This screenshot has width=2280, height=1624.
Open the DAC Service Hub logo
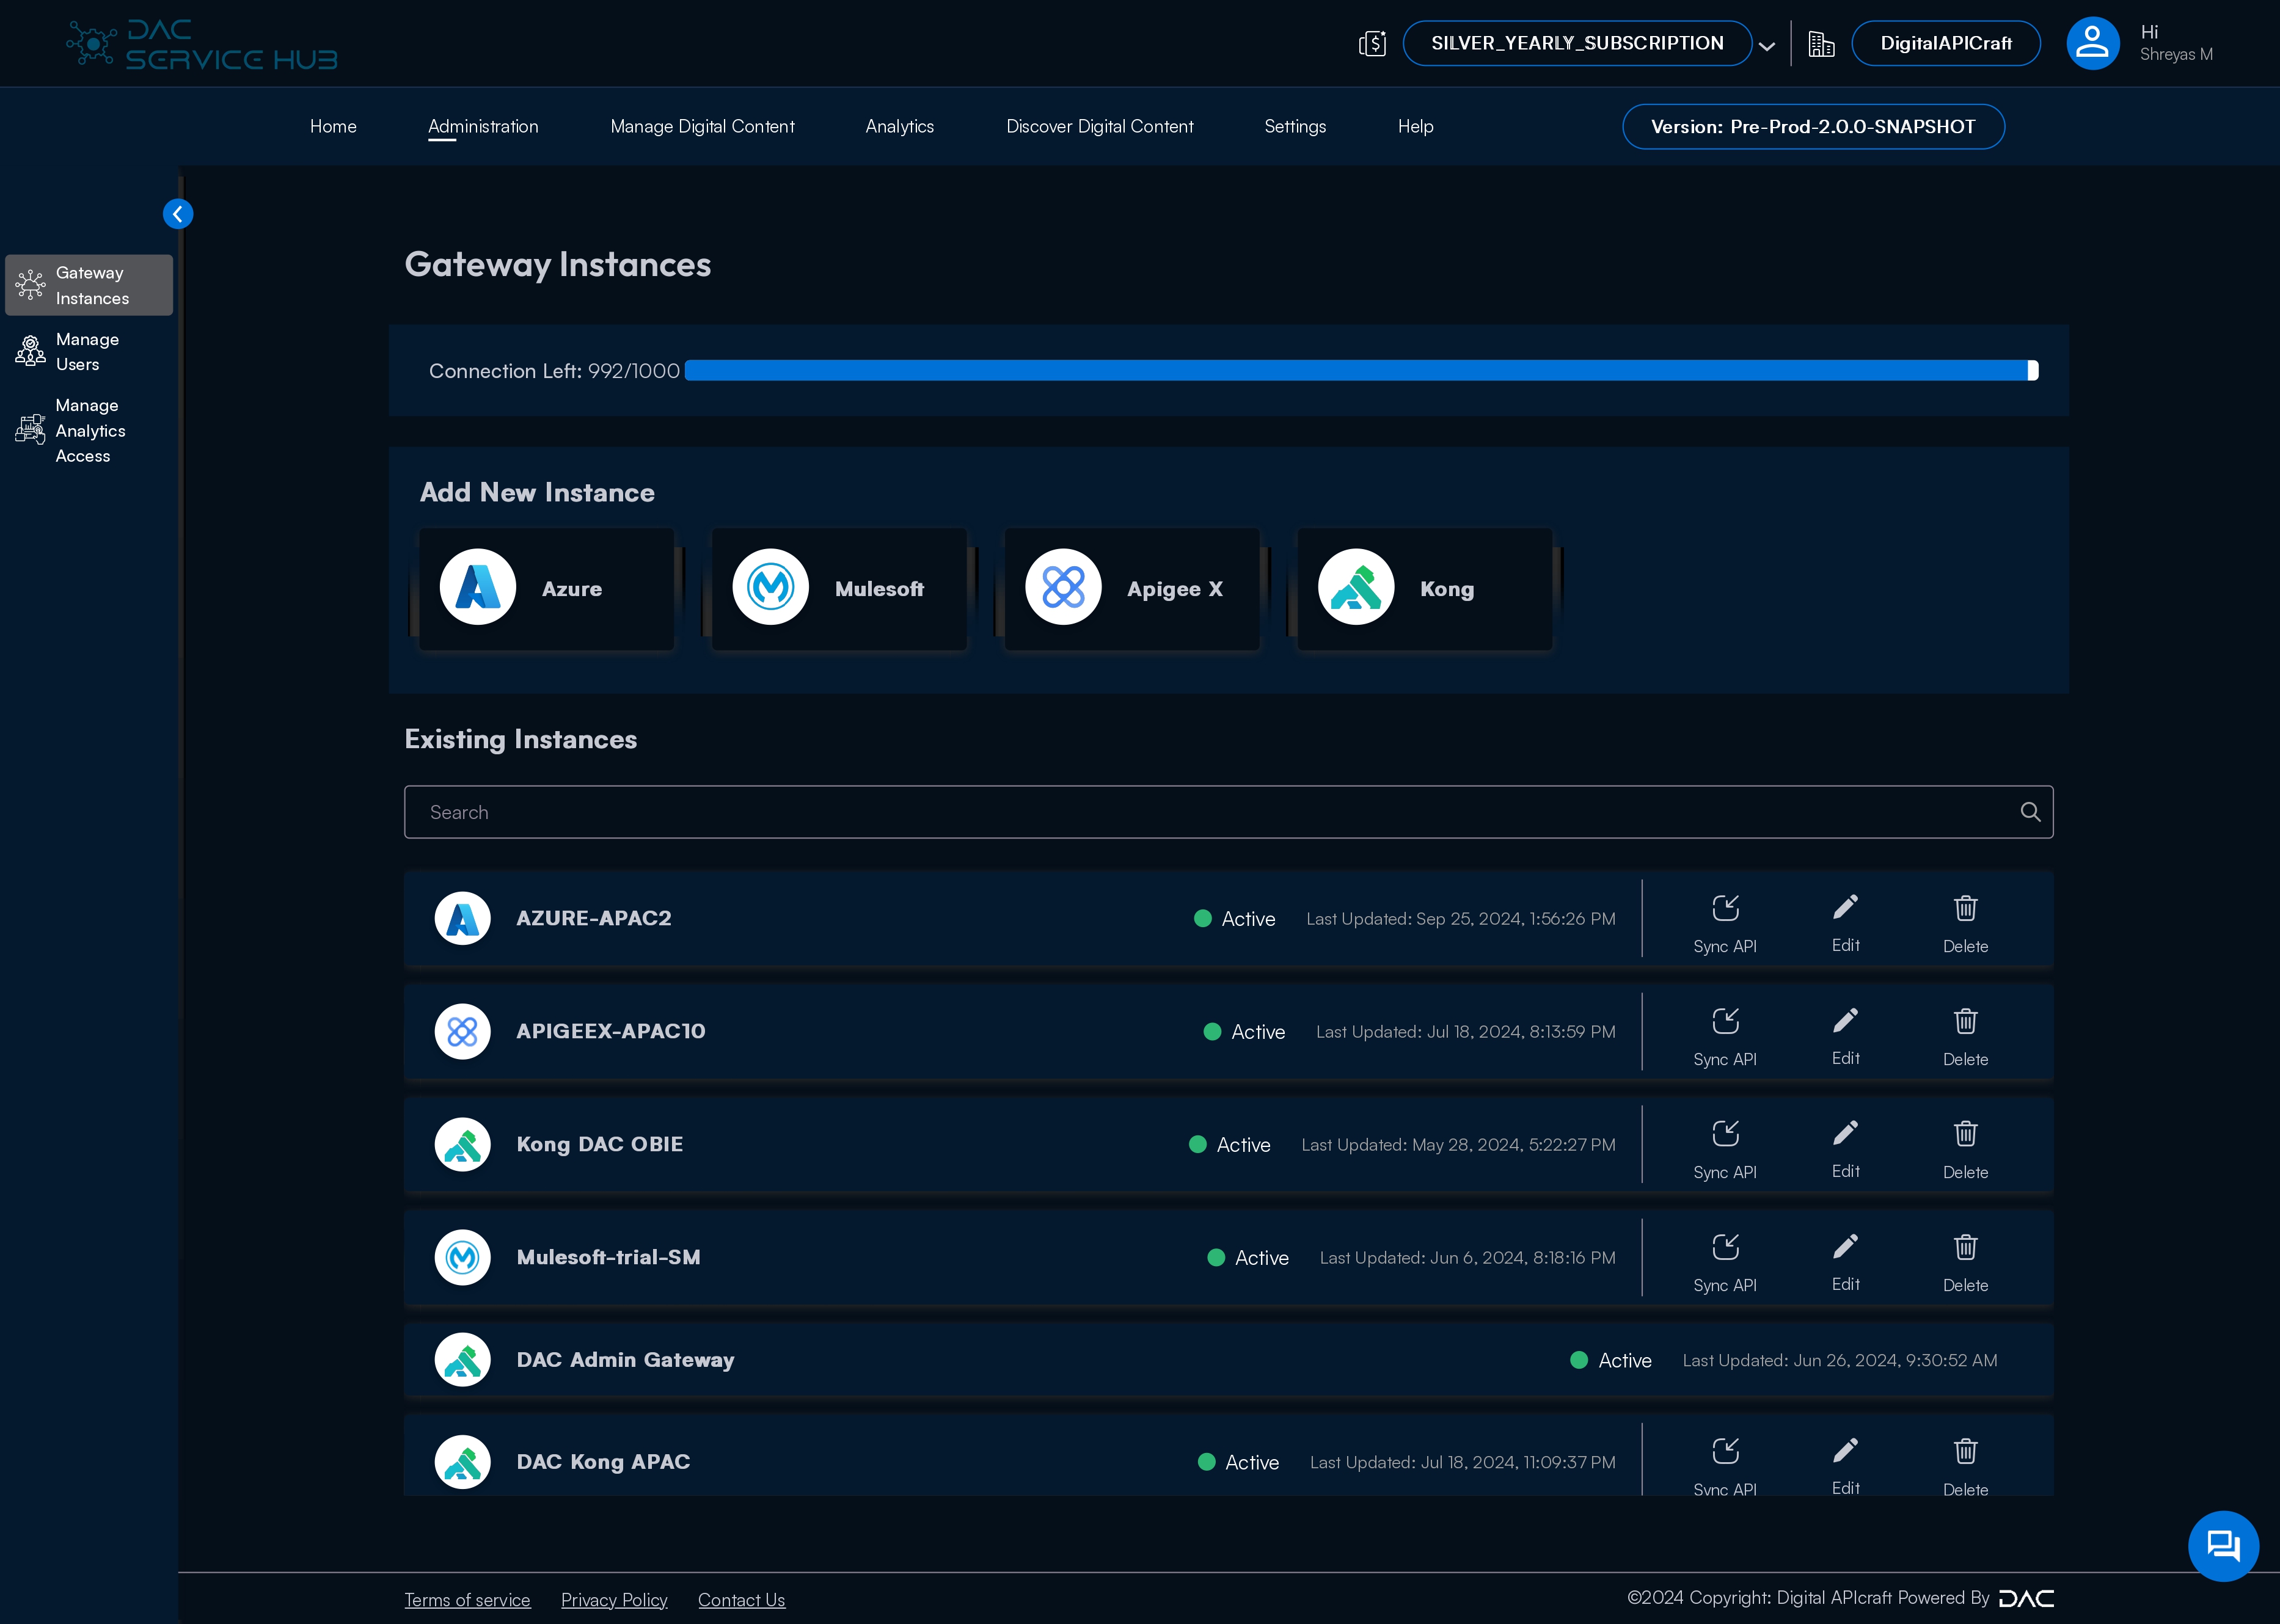tap(202, 45)
